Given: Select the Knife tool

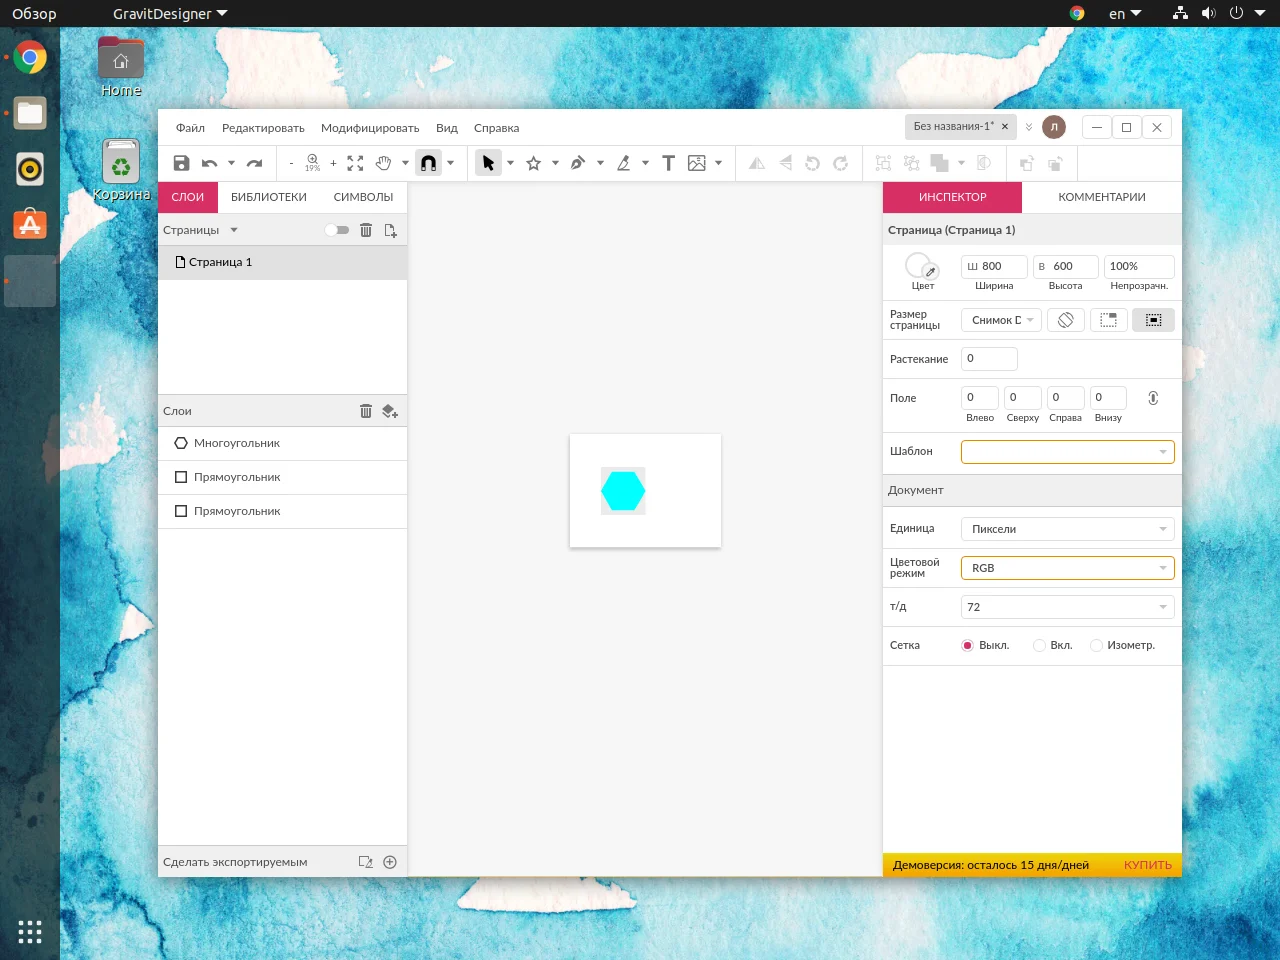Looking at the screenshot, I should click(623, 163).
